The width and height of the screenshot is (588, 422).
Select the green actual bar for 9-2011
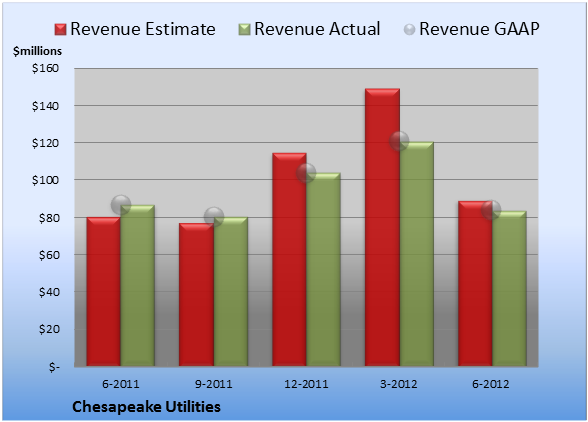click(231, 291)
